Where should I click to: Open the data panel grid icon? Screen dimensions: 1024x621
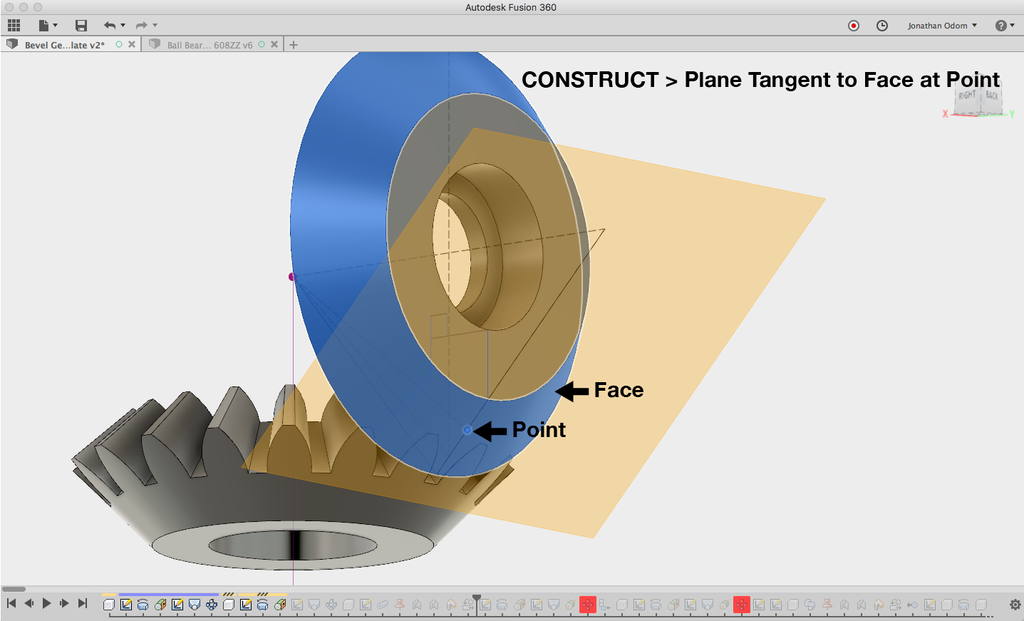(14, 25)
